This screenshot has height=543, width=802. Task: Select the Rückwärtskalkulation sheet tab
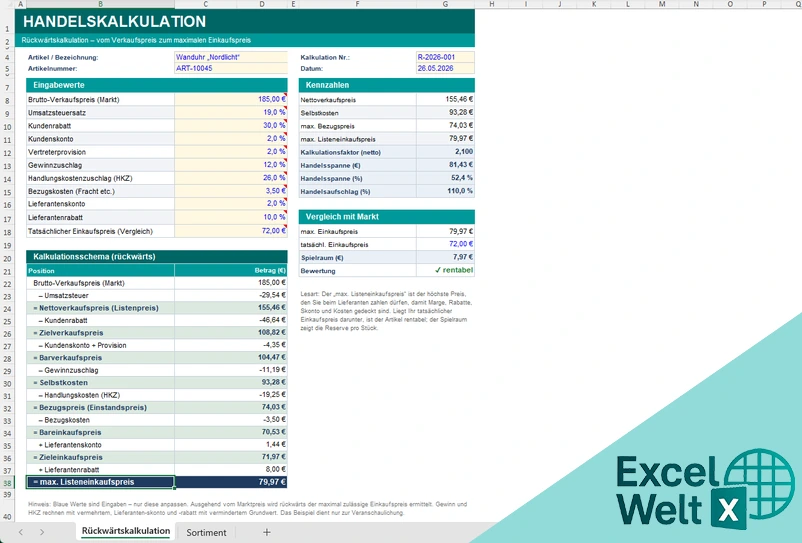(x=126, y=531)
